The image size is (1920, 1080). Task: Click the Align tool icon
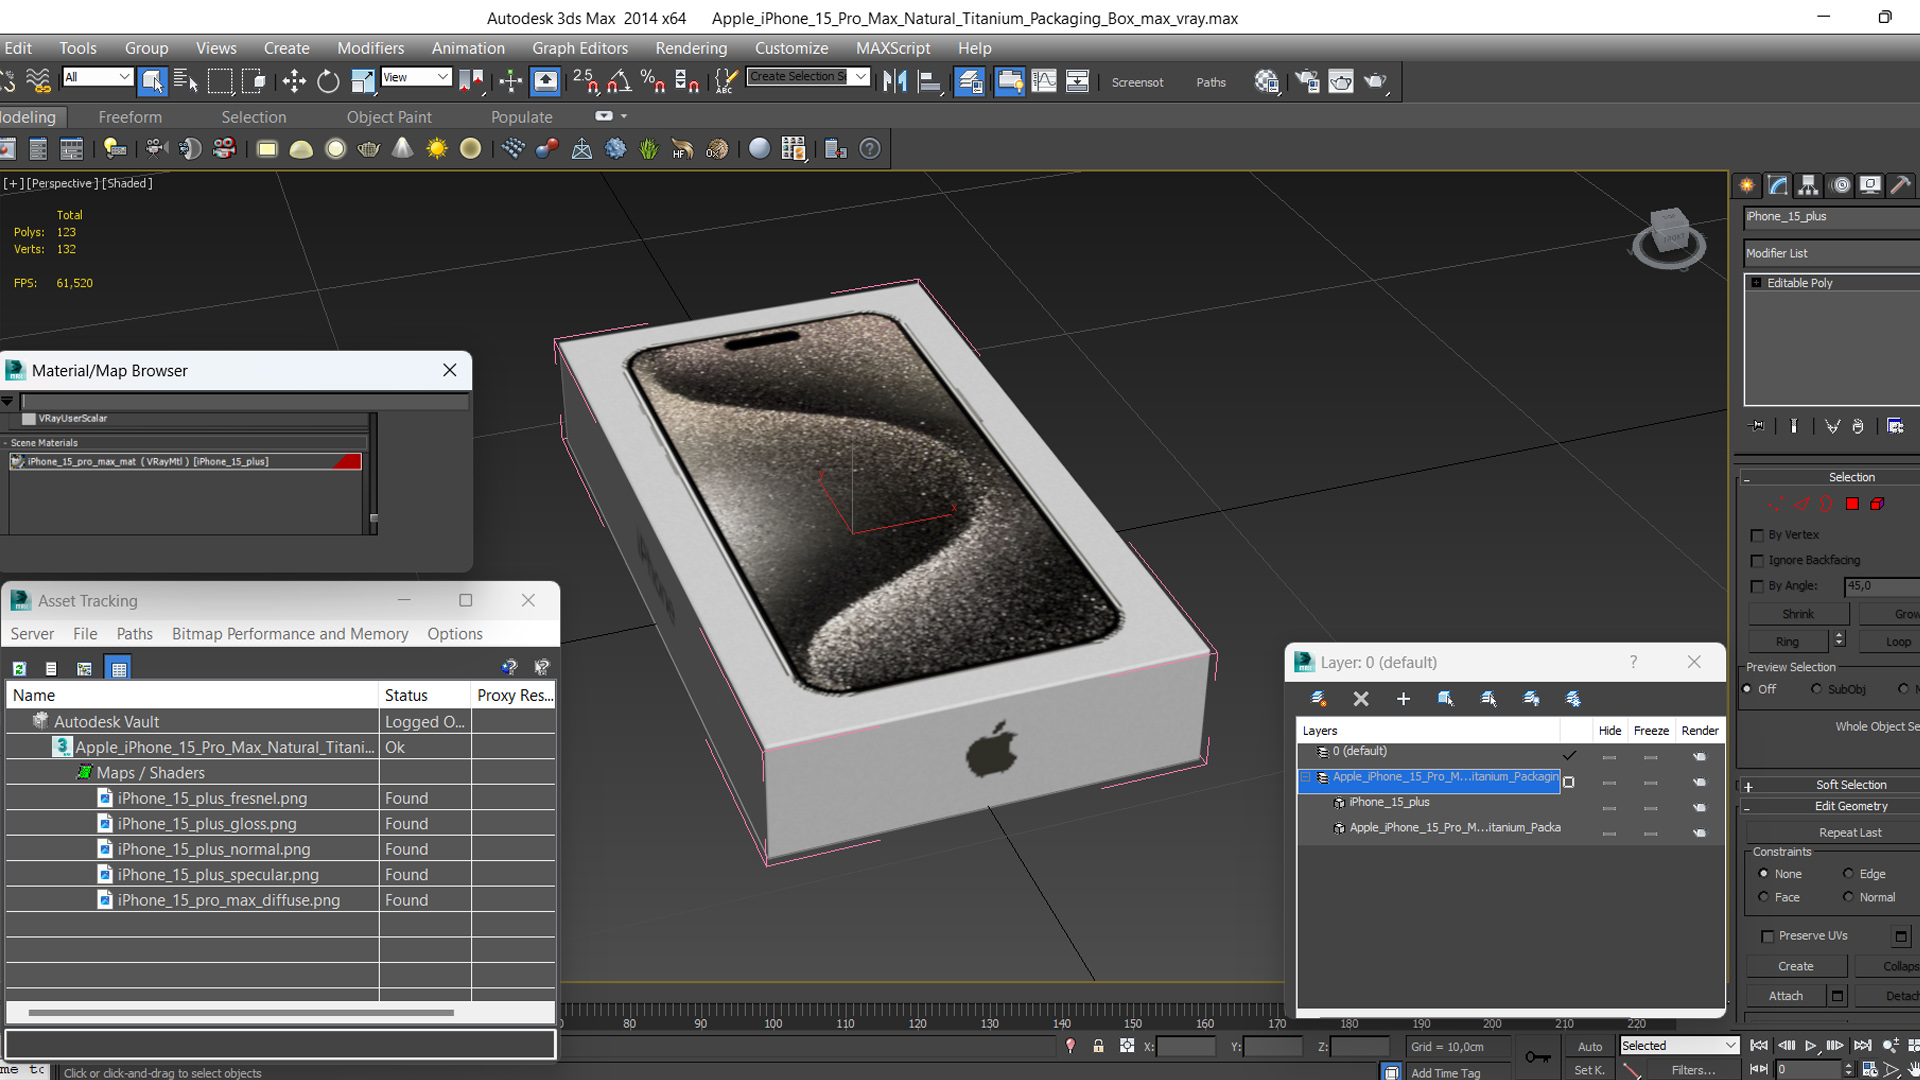tap(930, 81)
